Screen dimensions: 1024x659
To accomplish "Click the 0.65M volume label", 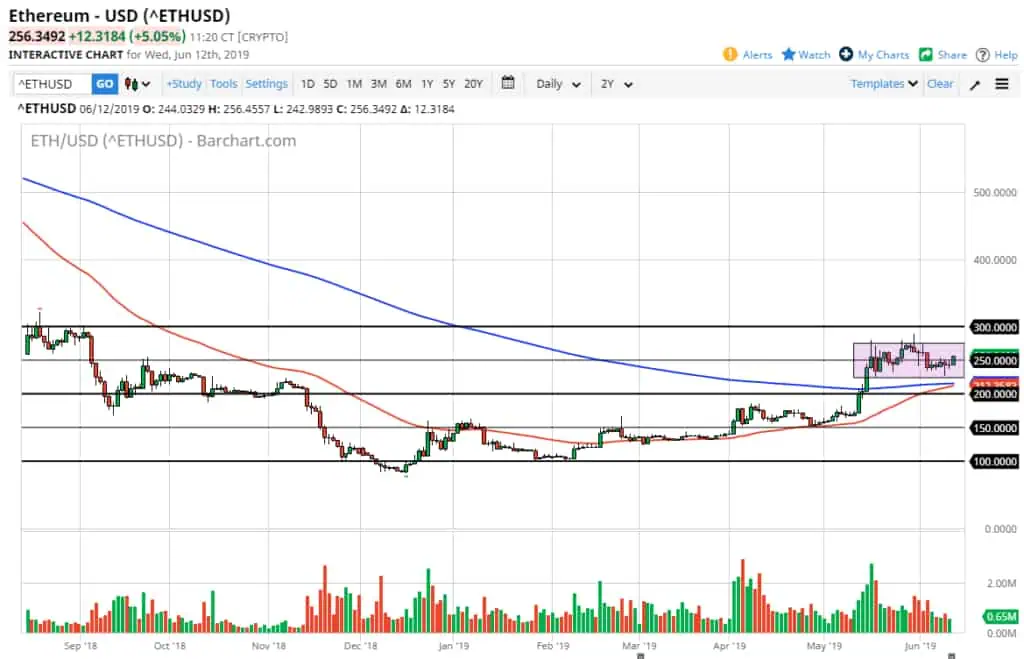I will point(1002,616).
